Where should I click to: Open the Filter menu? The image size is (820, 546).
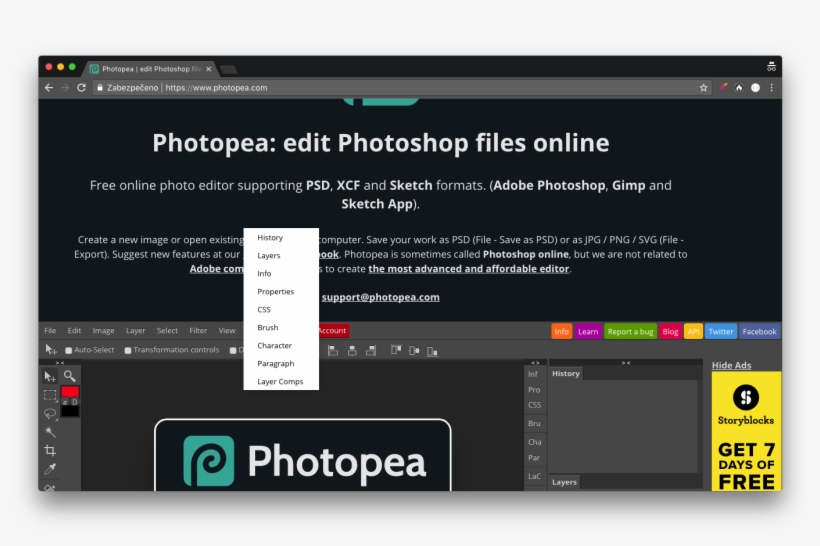pos(198,331)
